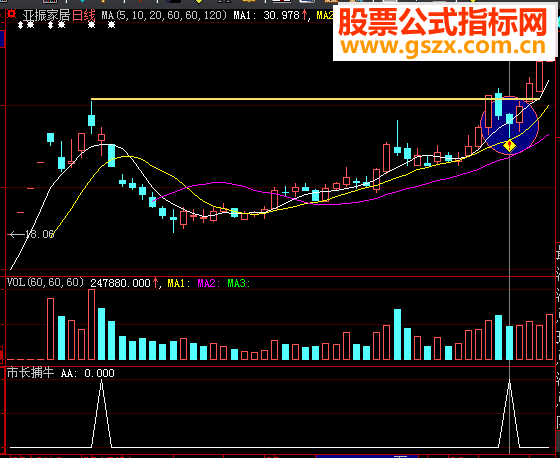Image resolution: width=560 pixels, height=458 pixels.
Task: Click the last star info marker in row
Action: pyautogui.click(x=112, y=25)
